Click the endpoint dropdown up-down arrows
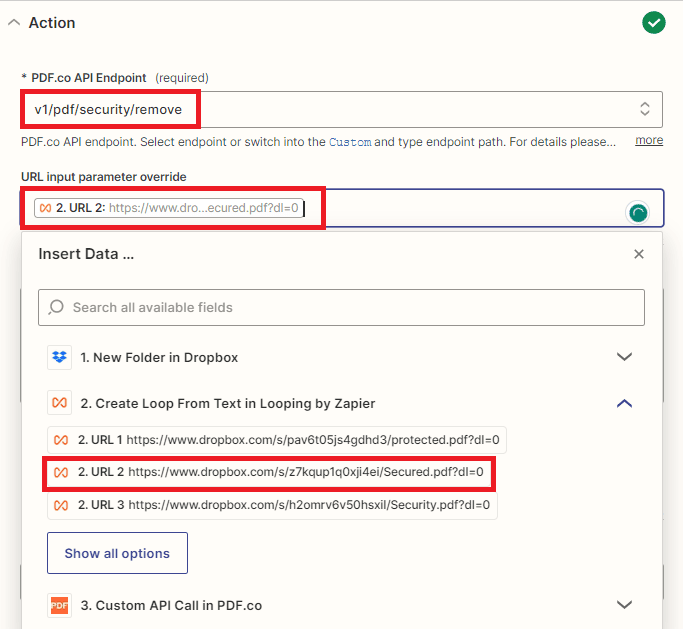Screen dimensions: 683x629 (x=645, y=109)
